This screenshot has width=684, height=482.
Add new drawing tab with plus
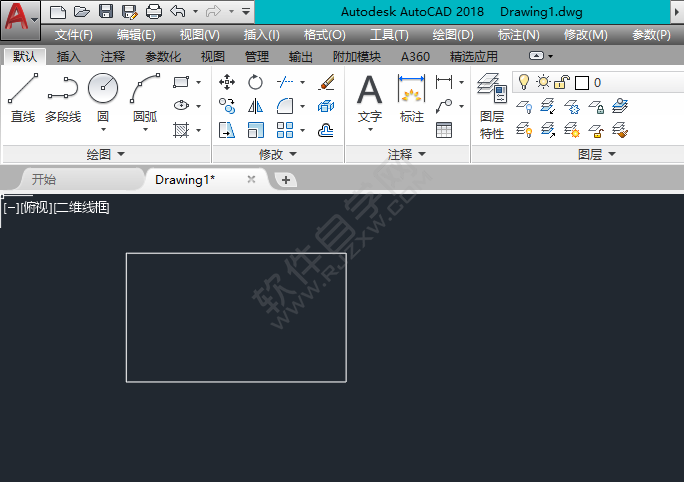[286, 180]
